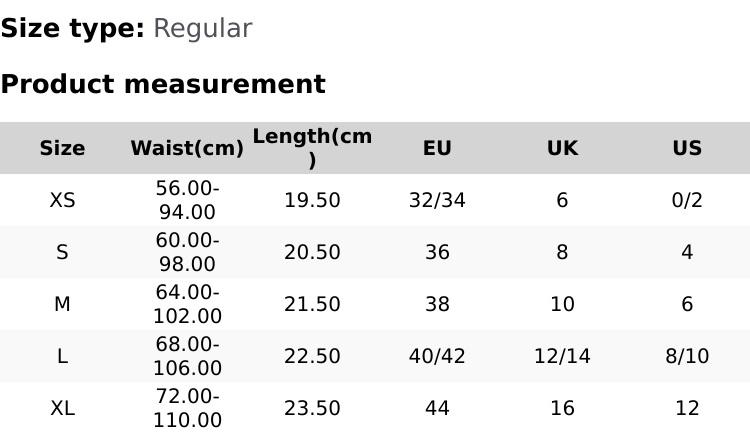The image size is (750, 434).
Task: Click the US size 0/2 cell
Action: click(687, 200)
